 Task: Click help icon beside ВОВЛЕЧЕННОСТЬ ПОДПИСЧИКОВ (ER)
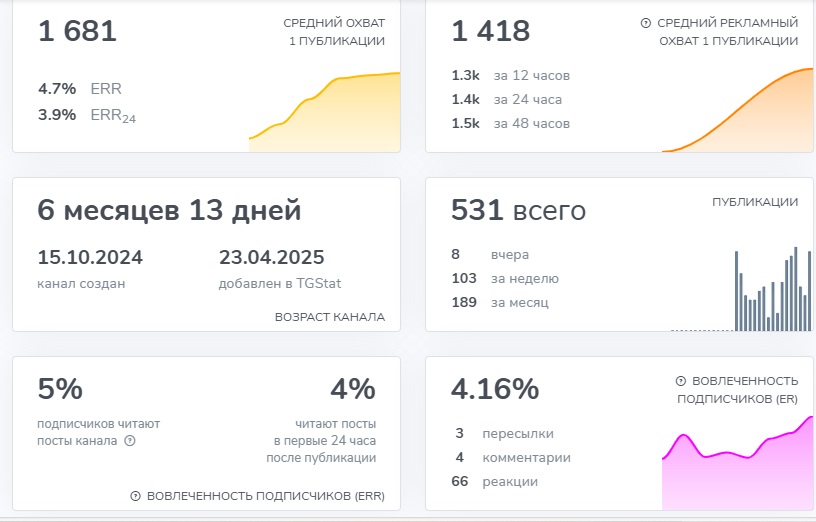[x=681, y=381]
